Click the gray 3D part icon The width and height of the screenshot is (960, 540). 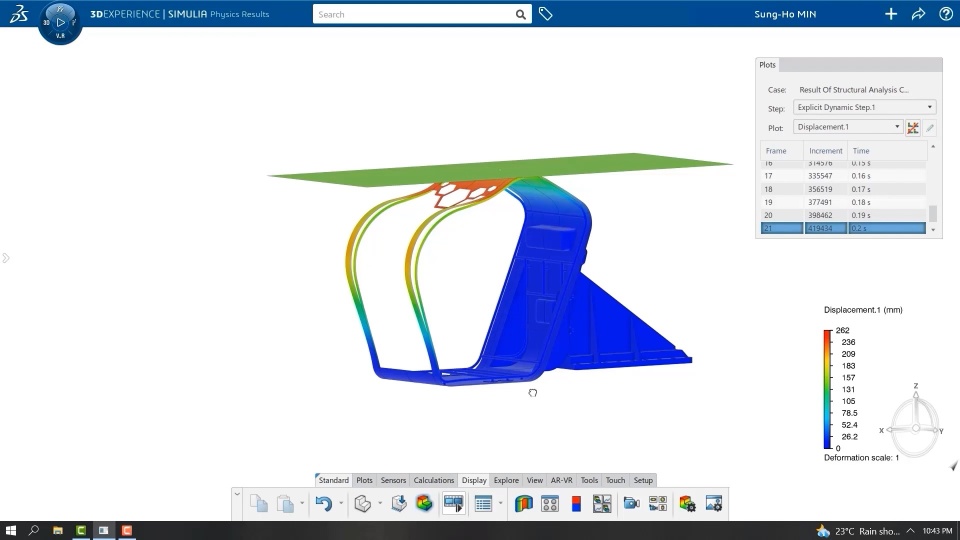click(362, 504)
